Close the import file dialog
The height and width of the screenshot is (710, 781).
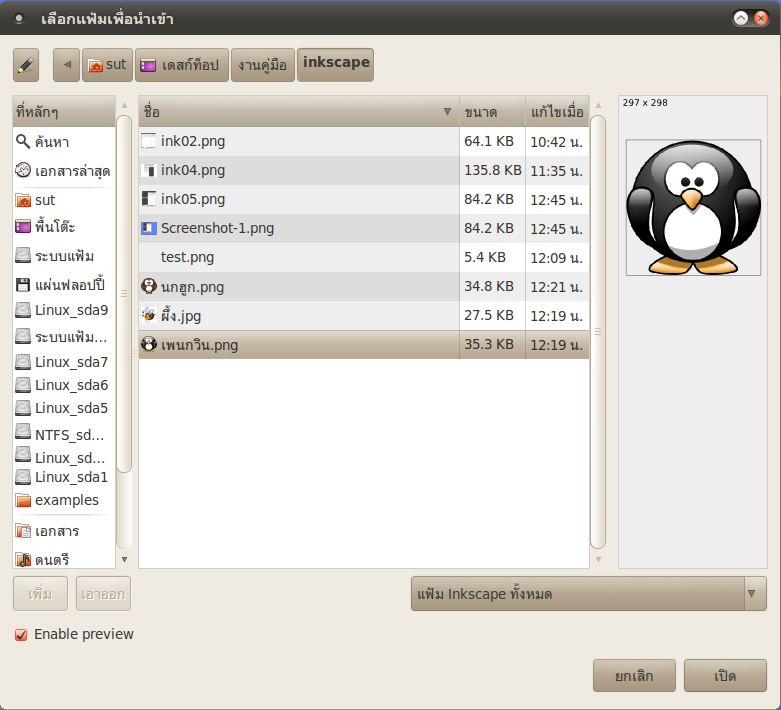point(761,18)
